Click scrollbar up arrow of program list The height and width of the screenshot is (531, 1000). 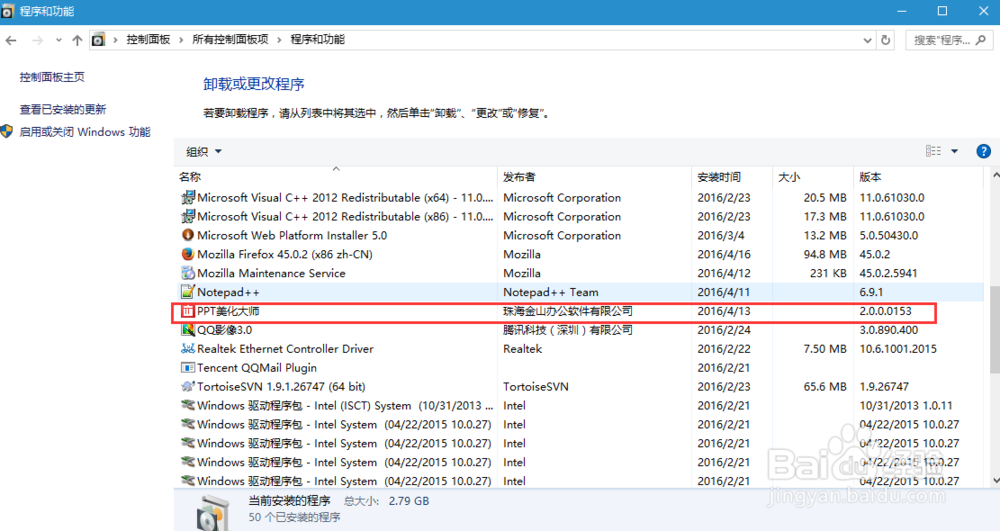pyautogui.click(x=995, y=174)
